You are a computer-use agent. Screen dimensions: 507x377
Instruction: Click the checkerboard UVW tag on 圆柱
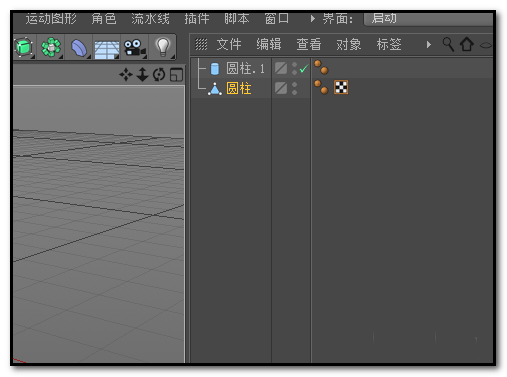click(x=341, y=87)
